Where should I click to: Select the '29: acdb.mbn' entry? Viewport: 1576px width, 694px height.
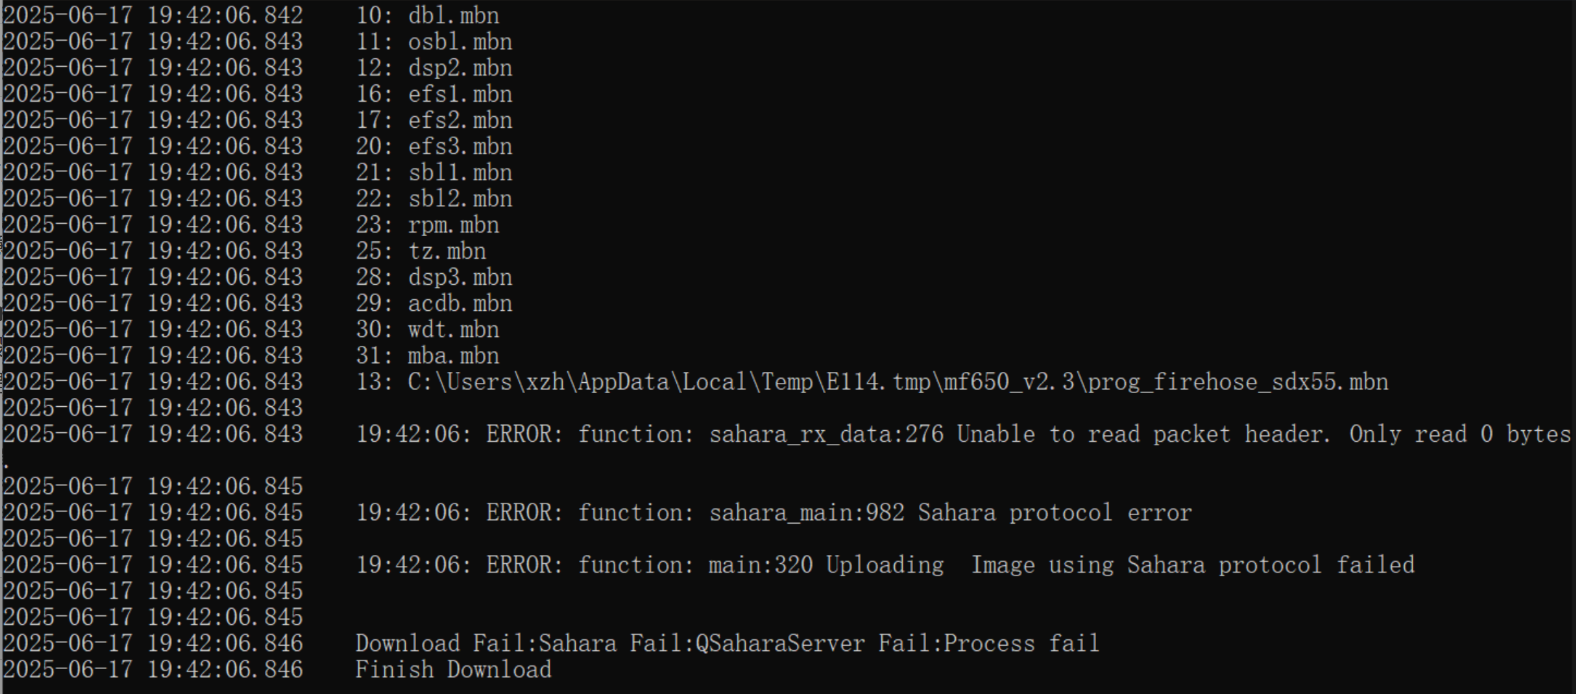point(434,303)
